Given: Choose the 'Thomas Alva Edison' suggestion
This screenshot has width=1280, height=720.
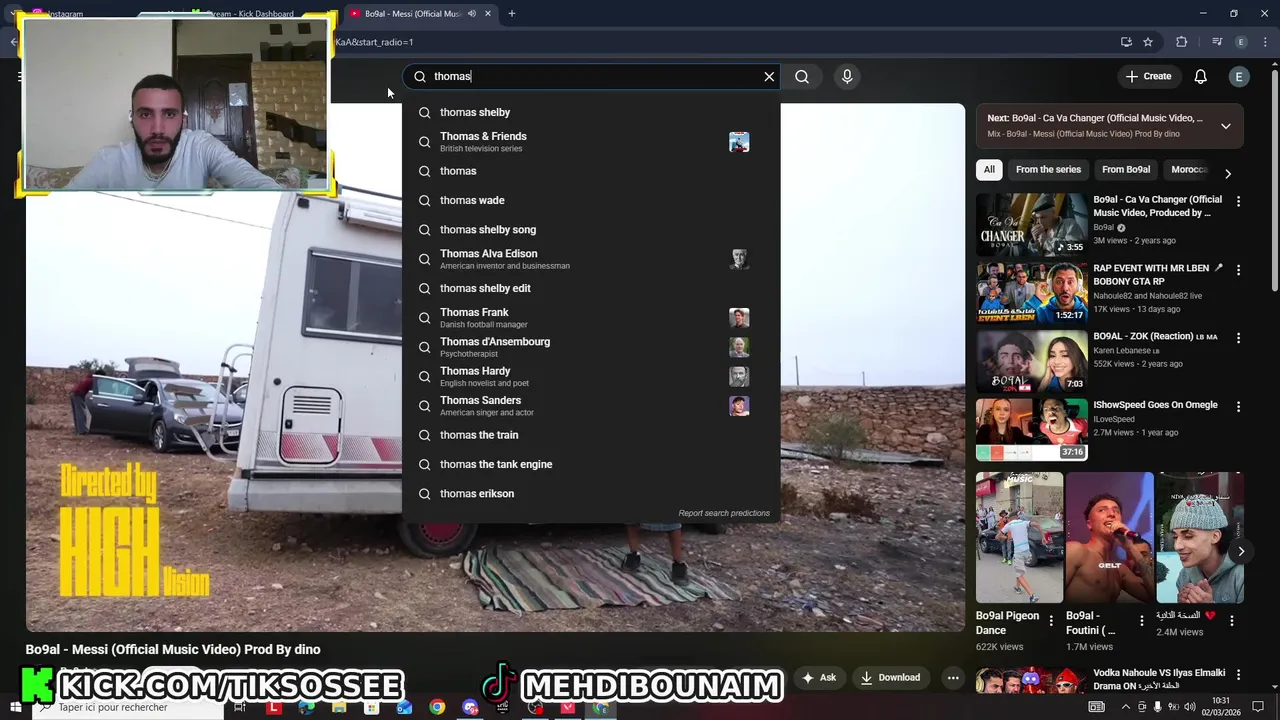Looking at the screenshot, I should [591, 259].
